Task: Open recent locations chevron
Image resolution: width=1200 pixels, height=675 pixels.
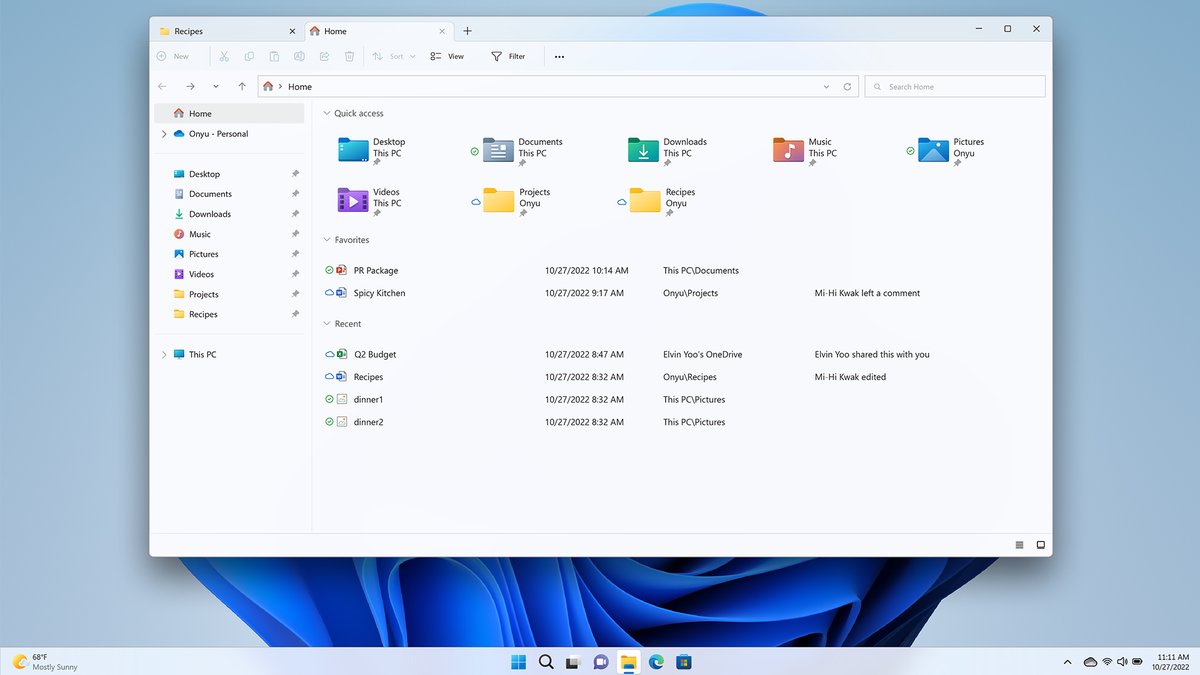Action: click(x=216, y=87)
